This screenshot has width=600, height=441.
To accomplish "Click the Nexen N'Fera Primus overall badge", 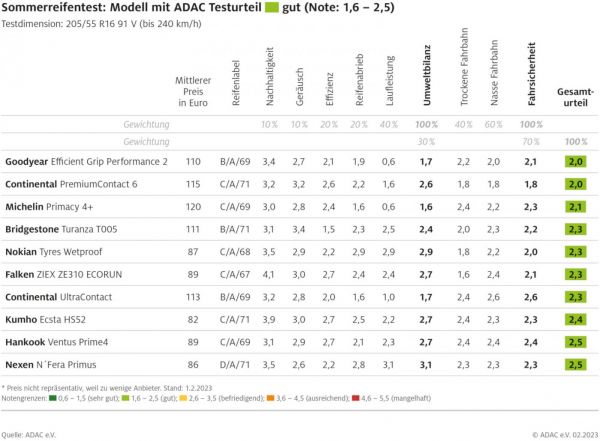I will coord(575,366).
